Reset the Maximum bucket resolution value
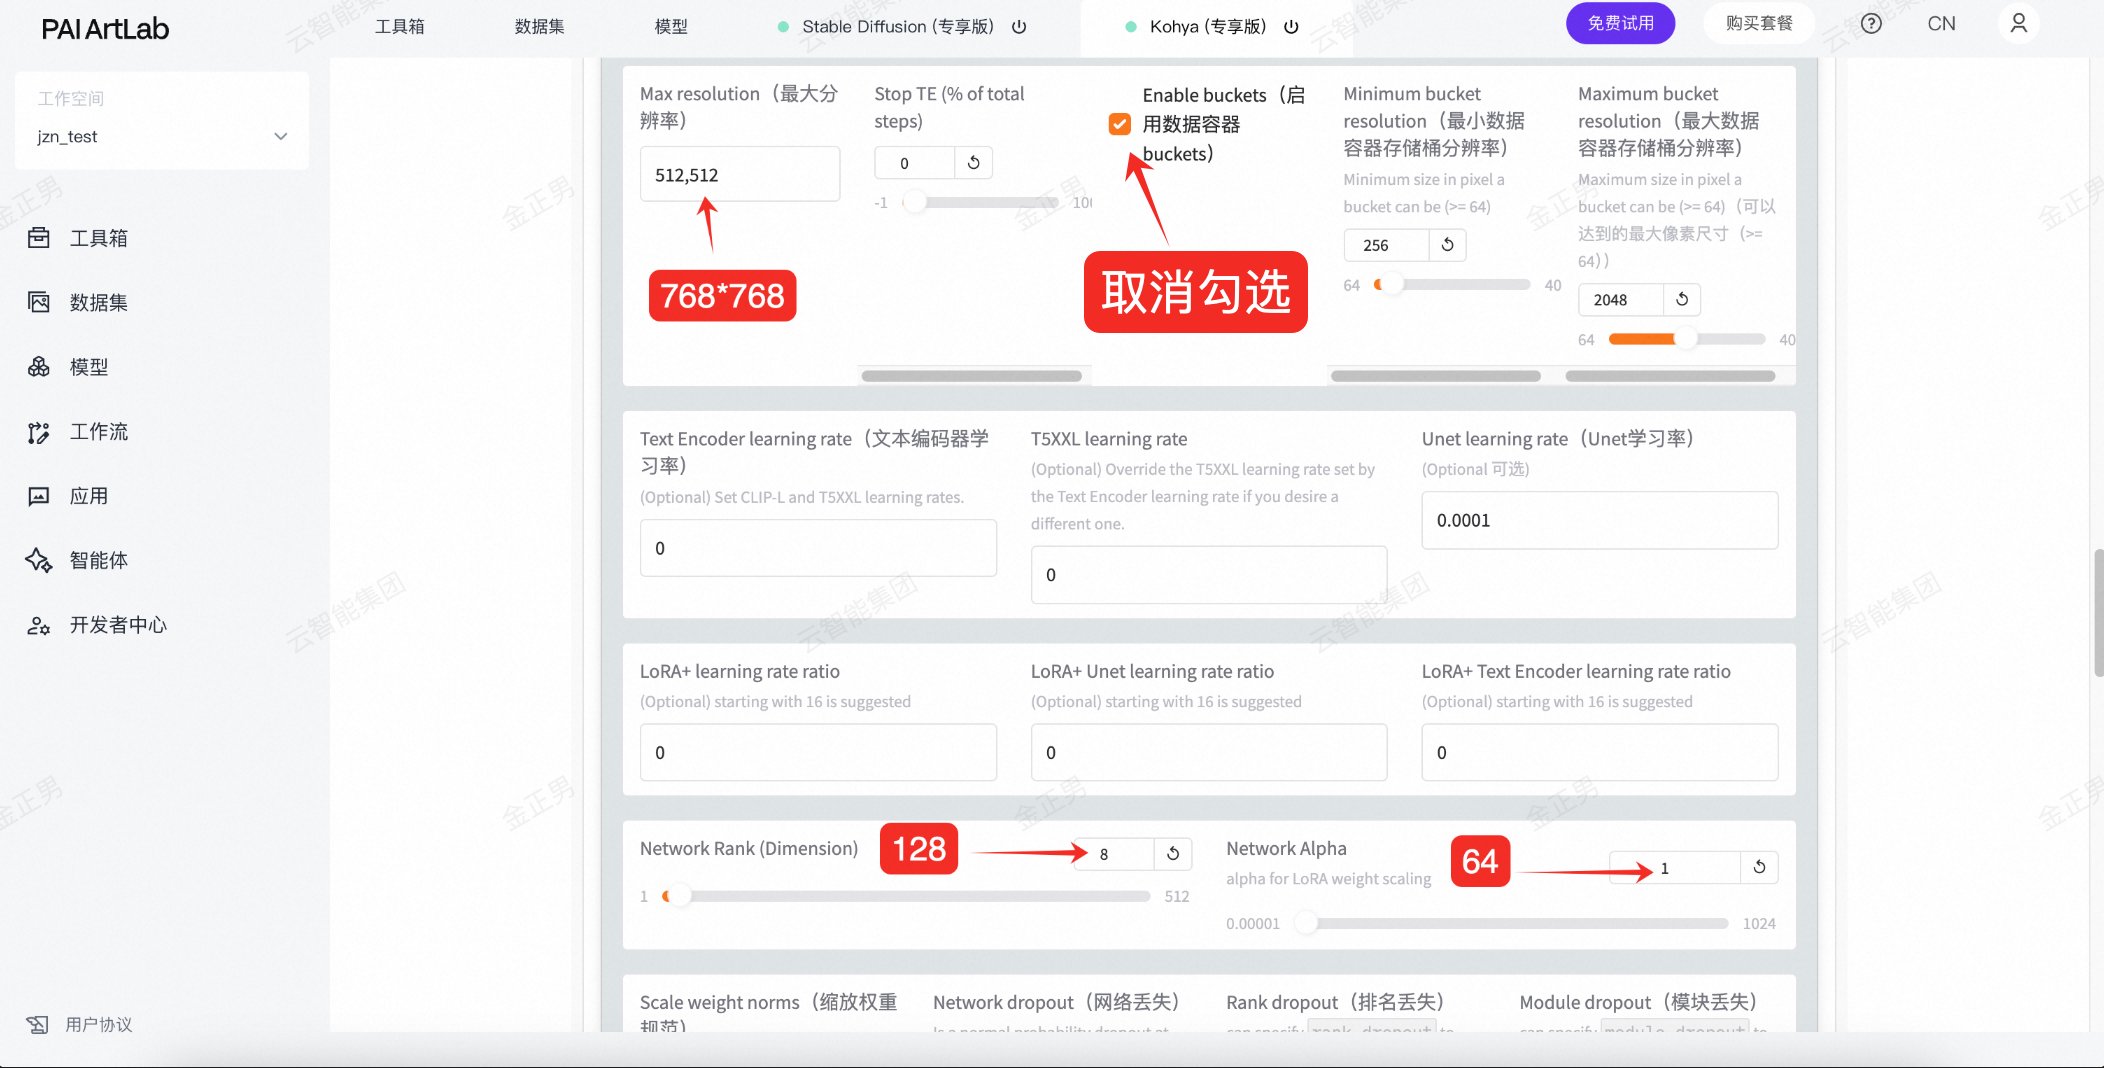Image resolution: width=2104 pixels, height=1068 pixels. tap(1682, 299)
